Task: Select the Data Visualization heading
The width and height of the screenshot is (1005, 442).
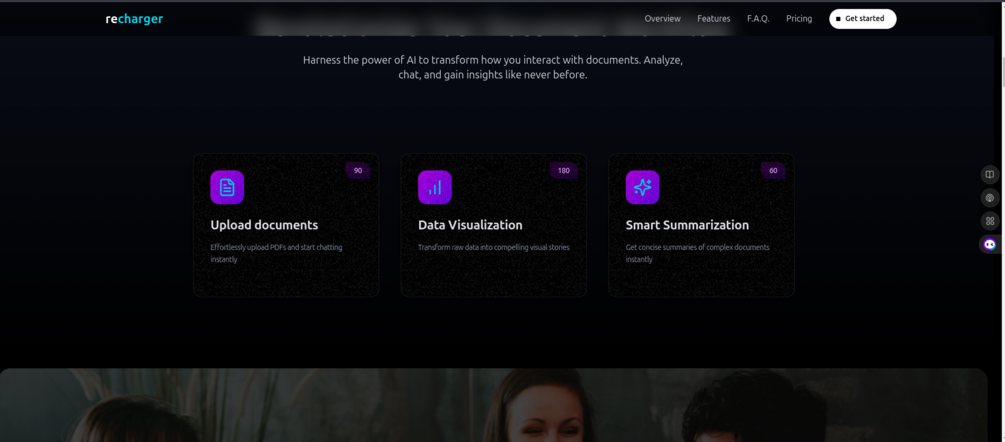Action: [x=470, y=225]
